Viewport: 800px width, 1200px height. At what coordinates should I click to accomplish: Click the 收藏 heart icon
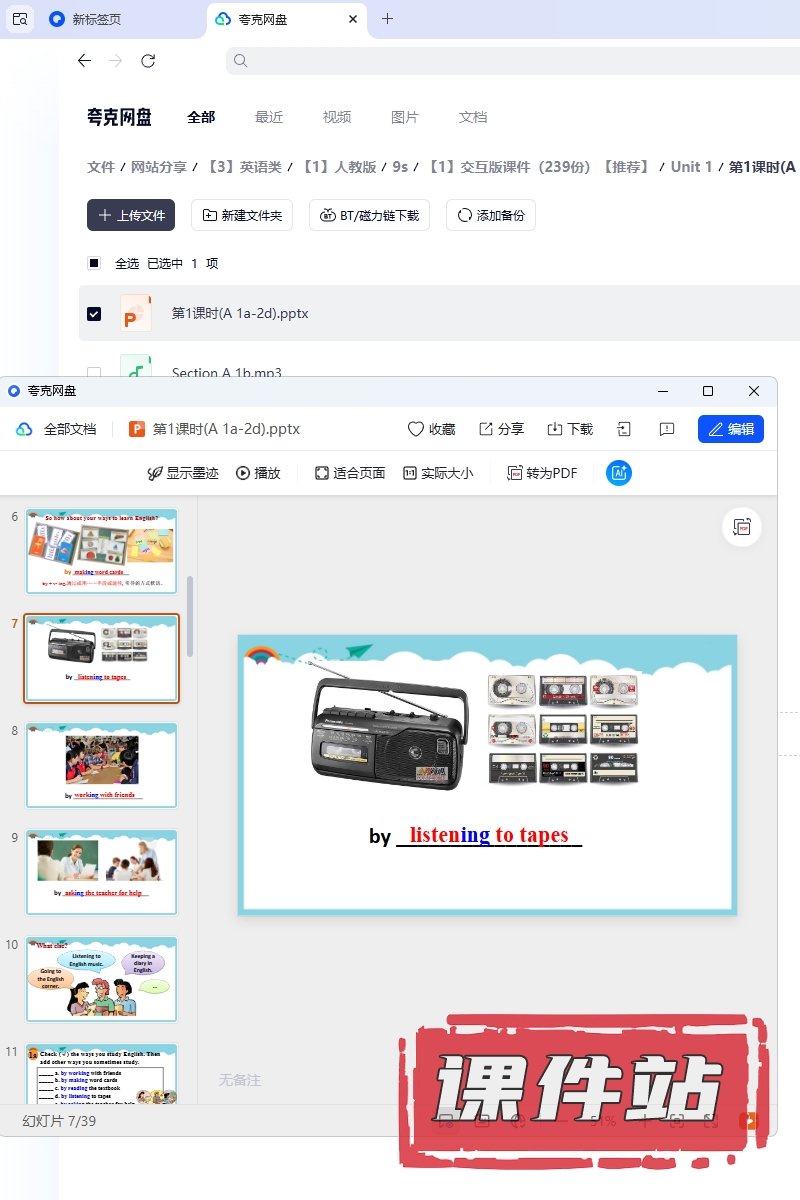pyautogui.click(x=416, y=429)
